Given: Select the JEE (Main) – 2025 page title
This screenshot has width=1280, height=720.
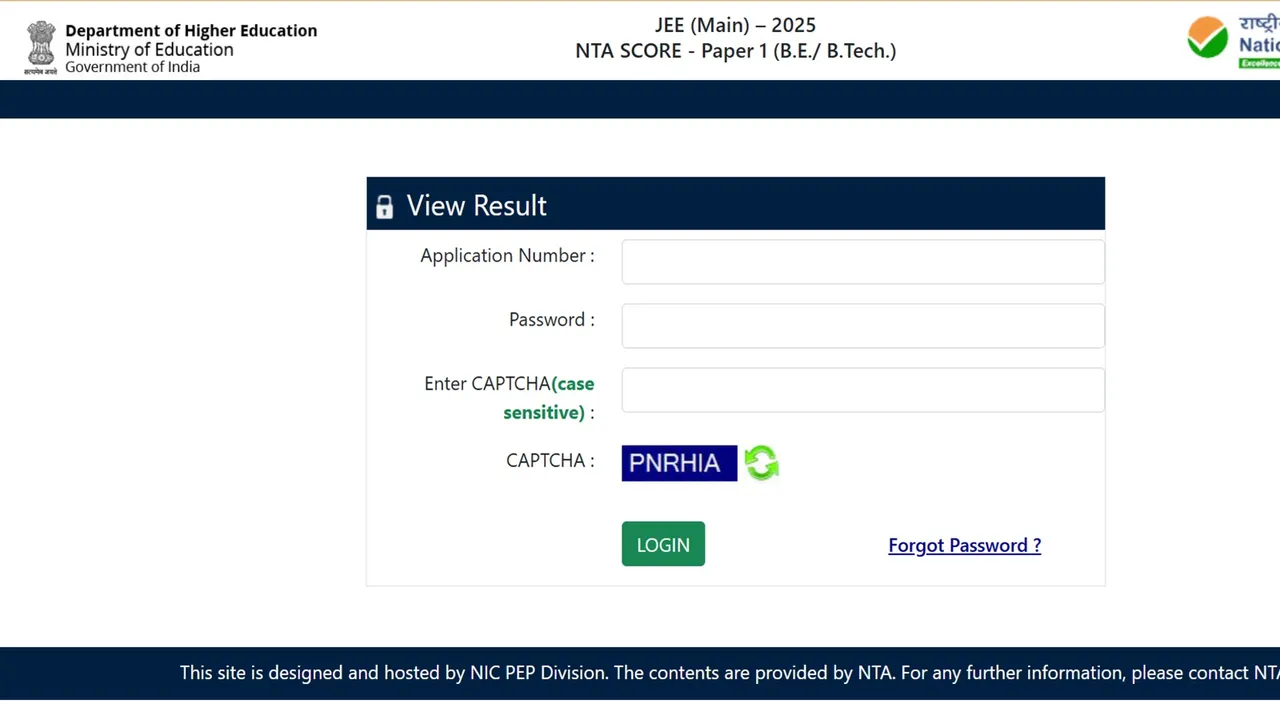Looking at the screenshot, I should point(735,24).
